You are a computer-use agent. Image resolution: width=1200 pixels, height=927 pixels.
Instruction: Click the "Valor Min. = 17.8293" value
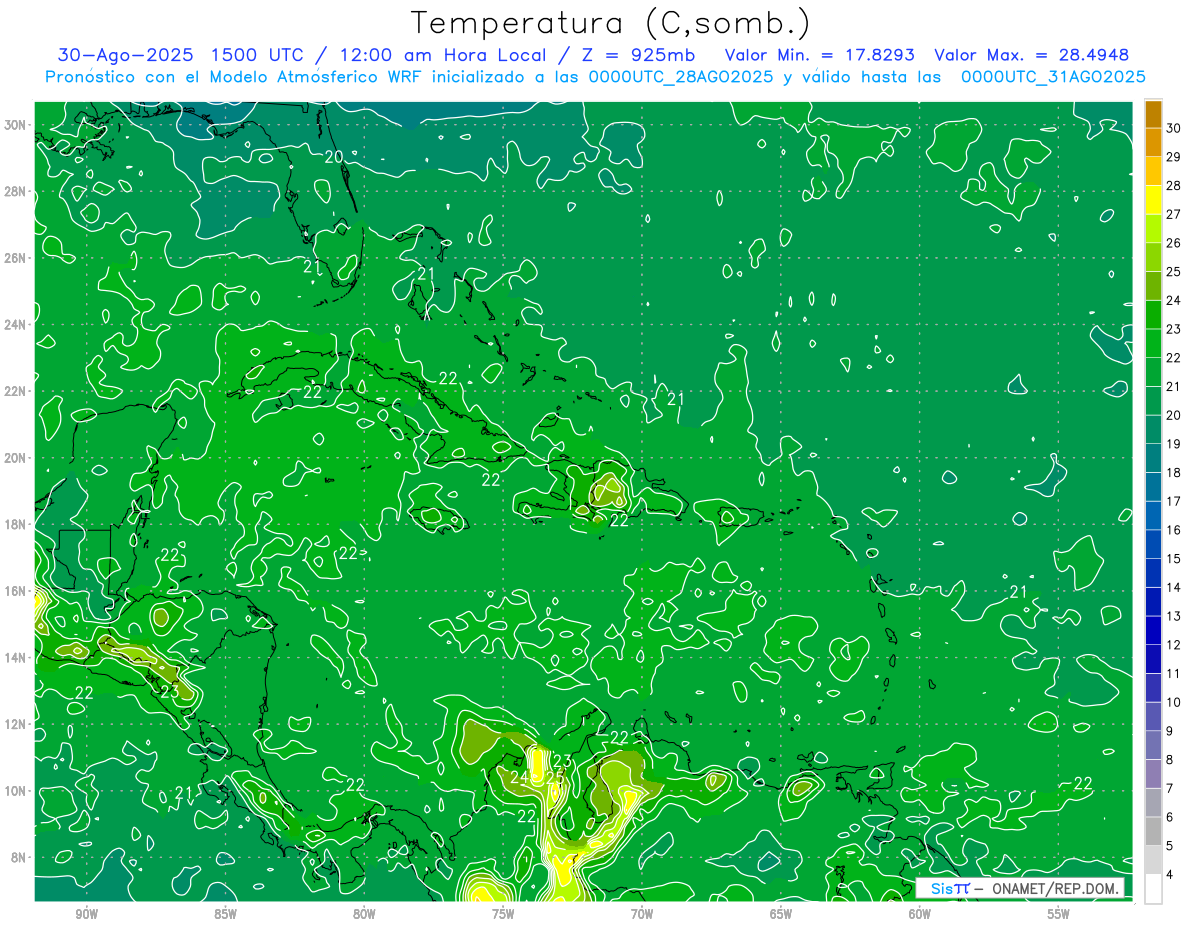click(819, 55)
